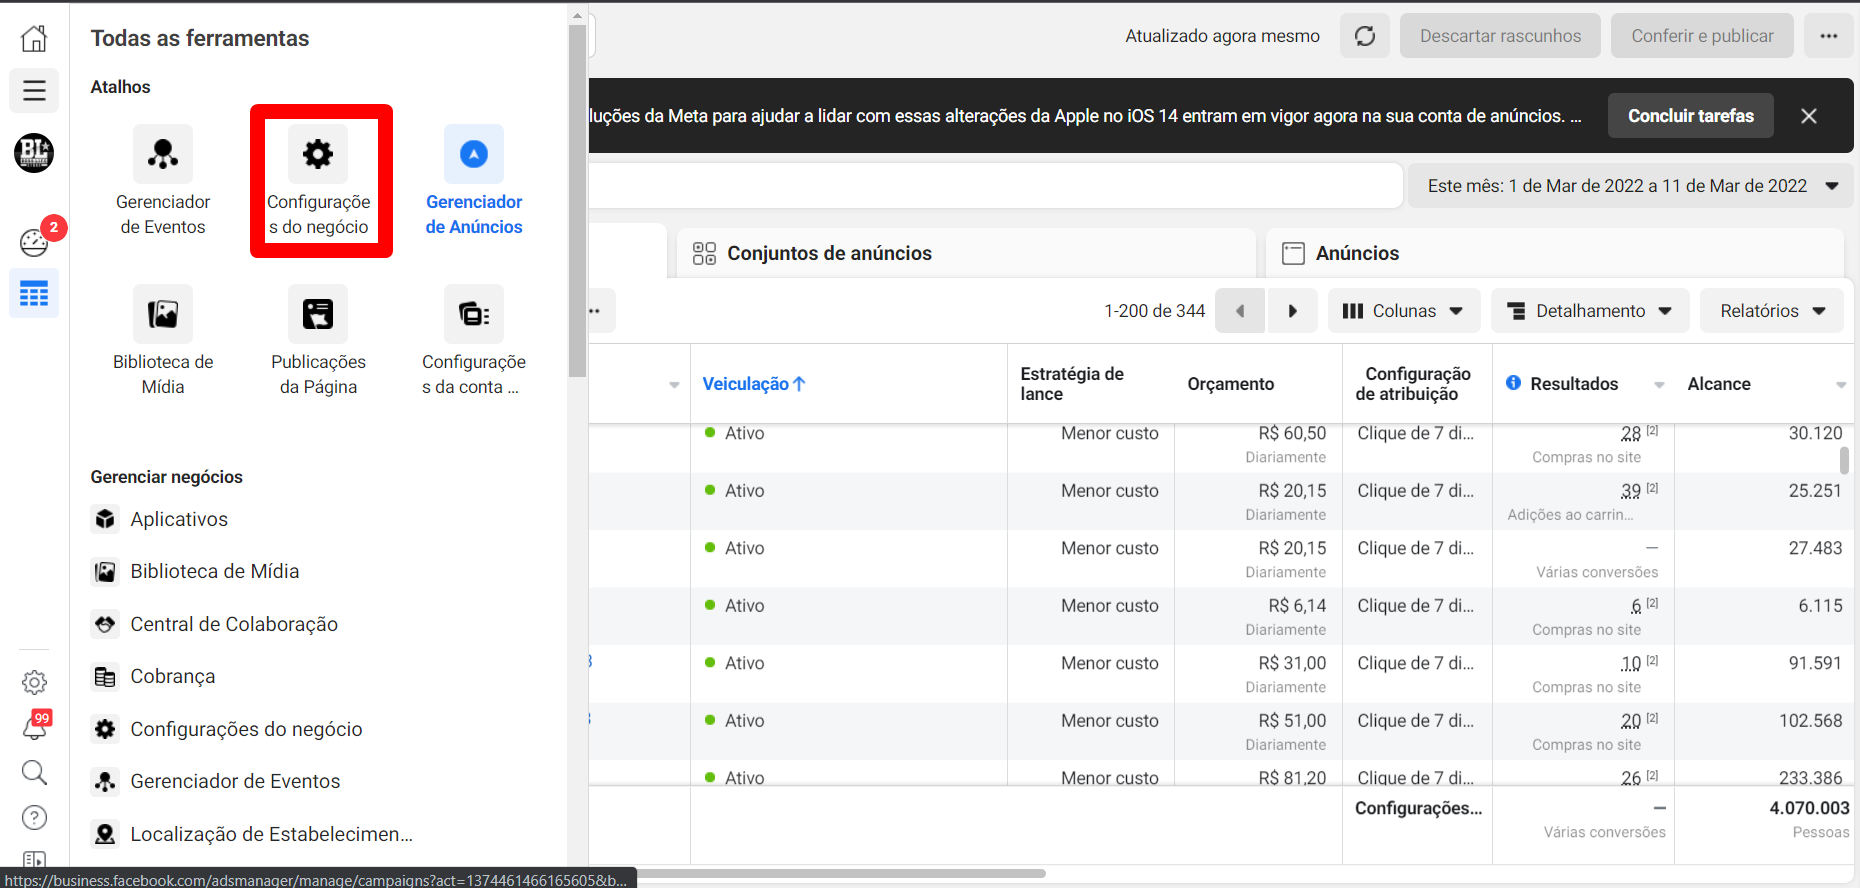Viewport: 1860px width, 888px height.
Task: Click the Resultados info icon
Action: pyautogui.click(x=1513, y=383)
